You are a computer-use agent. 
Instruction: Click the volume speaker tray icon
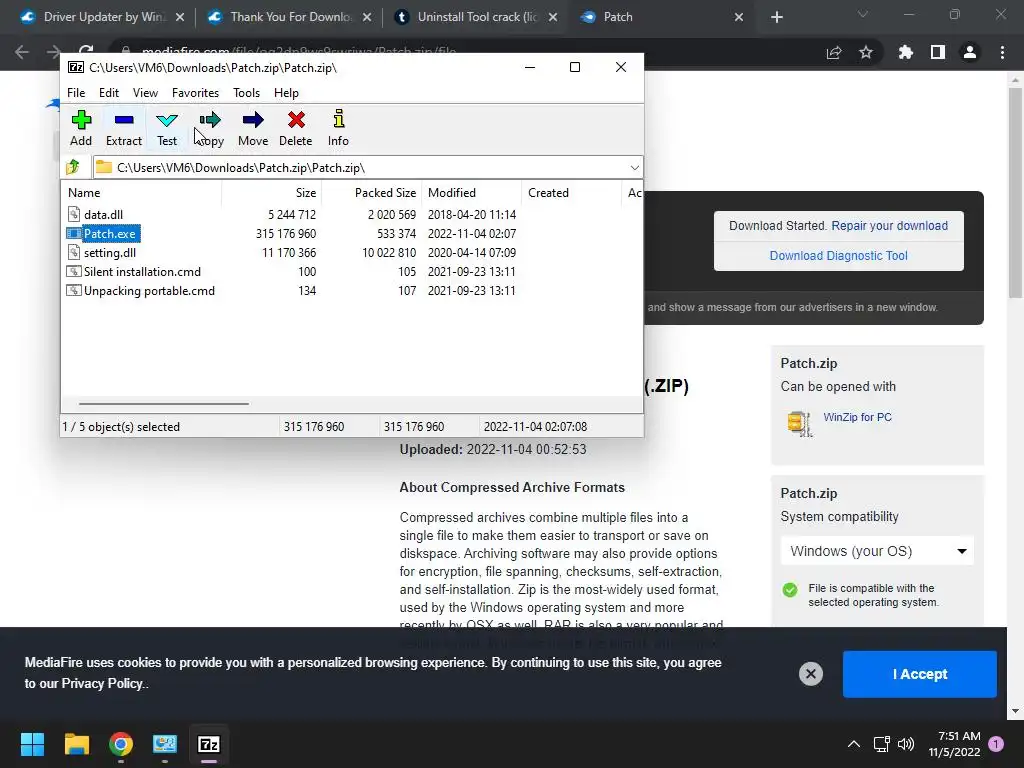(x=906, y=744)
